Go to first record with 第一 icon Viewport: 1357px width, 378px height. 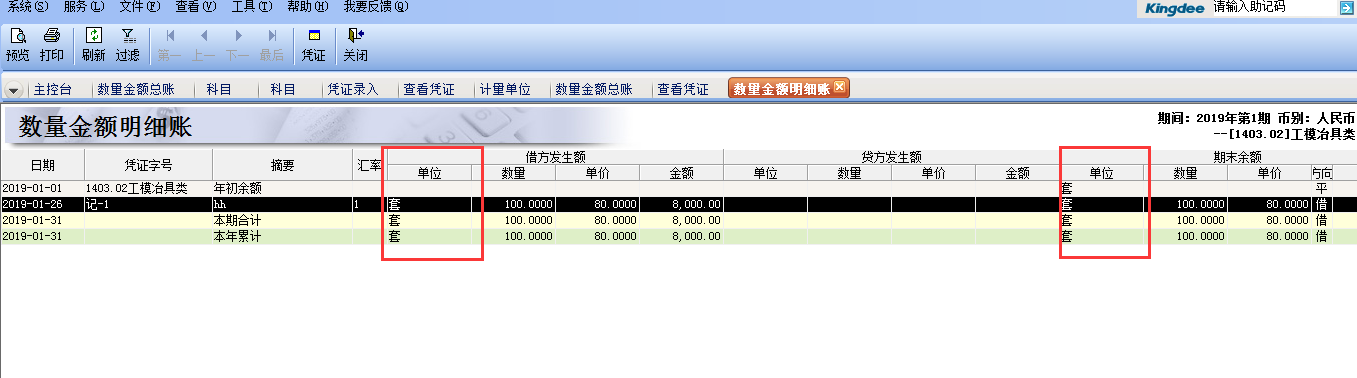(170, 44)
